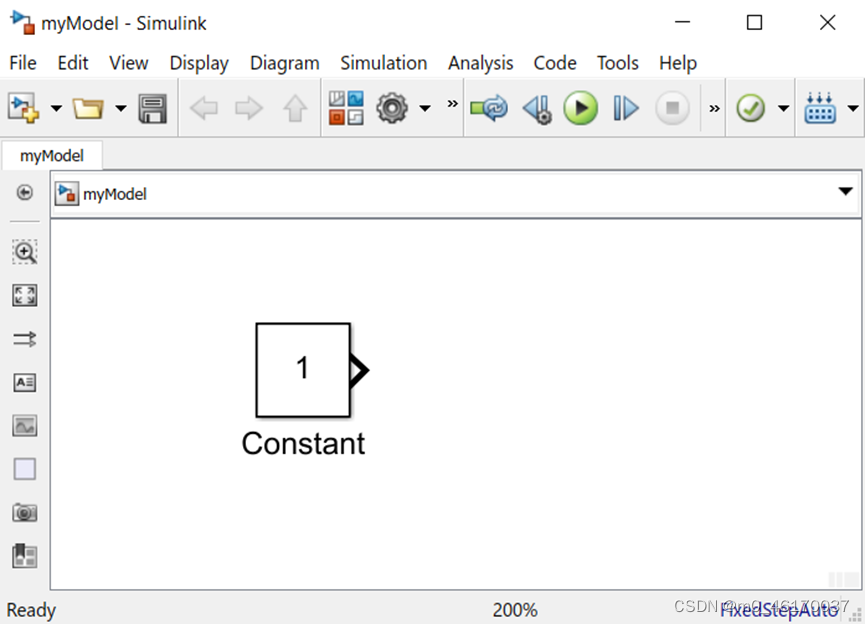Click myModel in the breadcrumb bar
The image size is (865, 624).
(x=115, y=194)
